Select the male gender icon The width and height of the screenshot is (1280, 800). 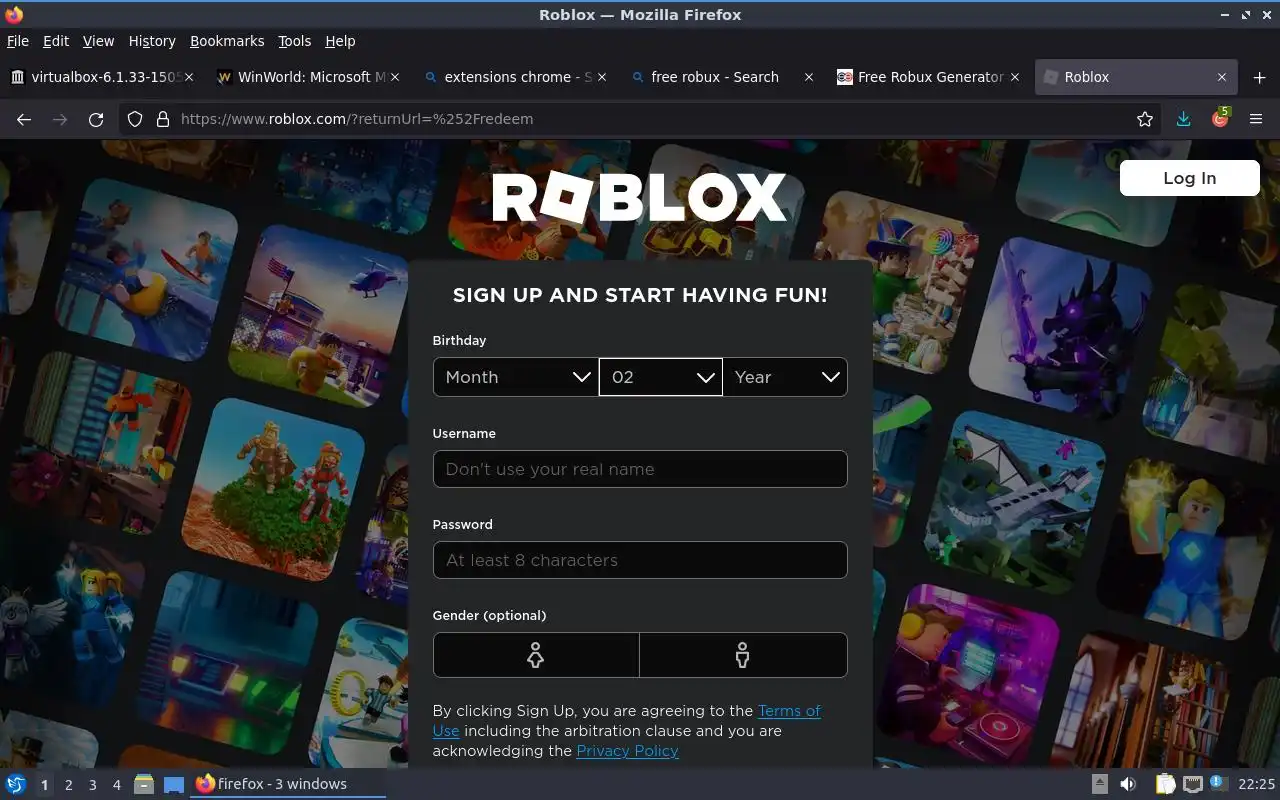point(743,655)
